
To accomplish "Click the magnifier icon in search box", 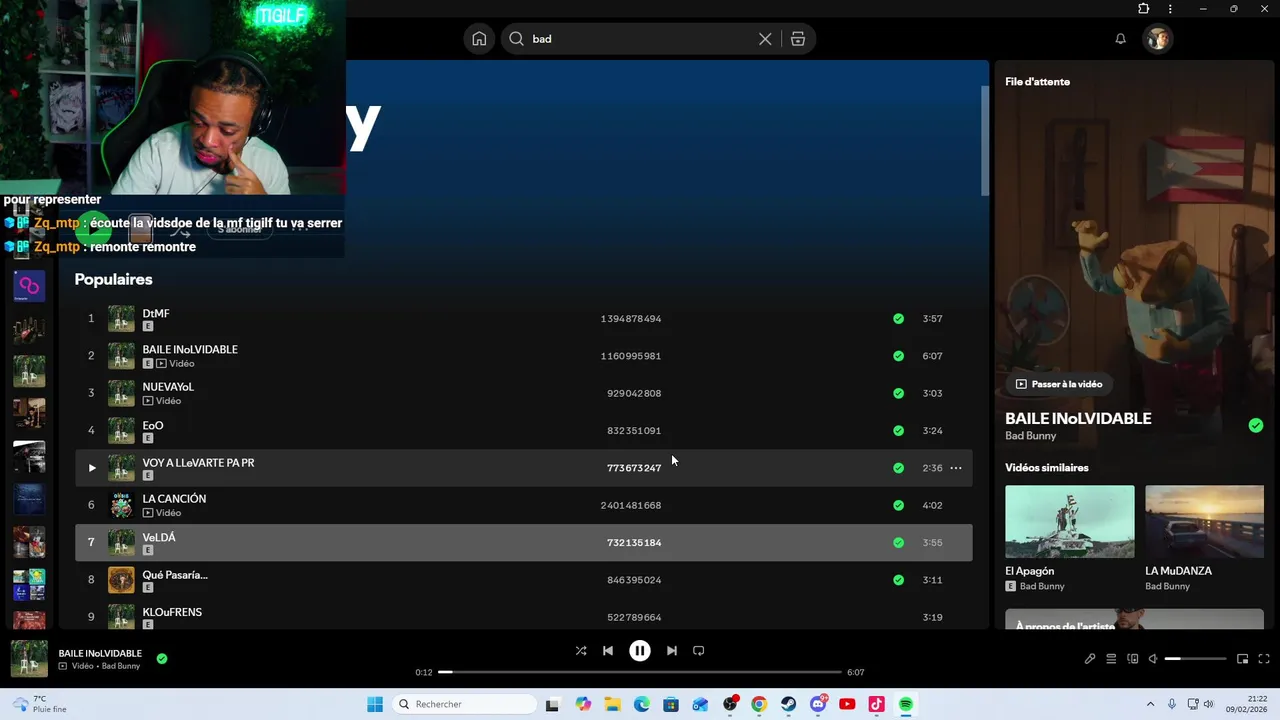I will pyautogui.click(x=516, y=39).
